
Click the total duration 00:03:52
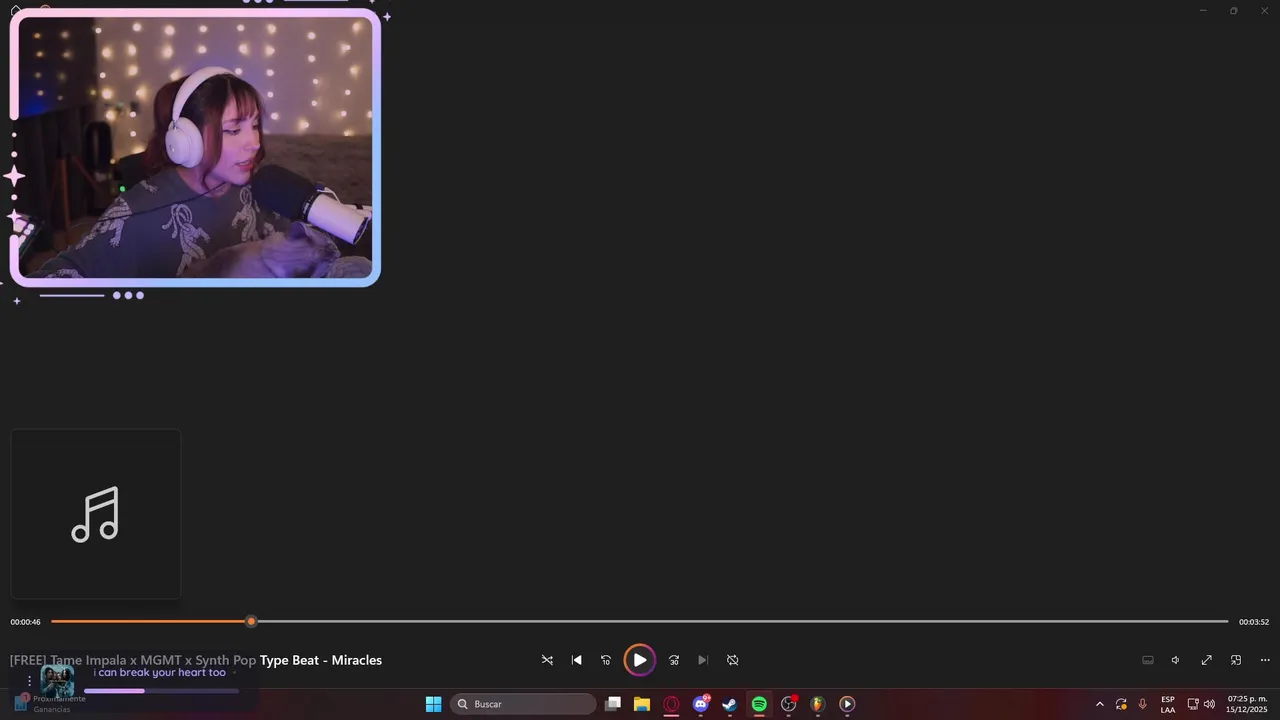click(x=1254, y=622)
